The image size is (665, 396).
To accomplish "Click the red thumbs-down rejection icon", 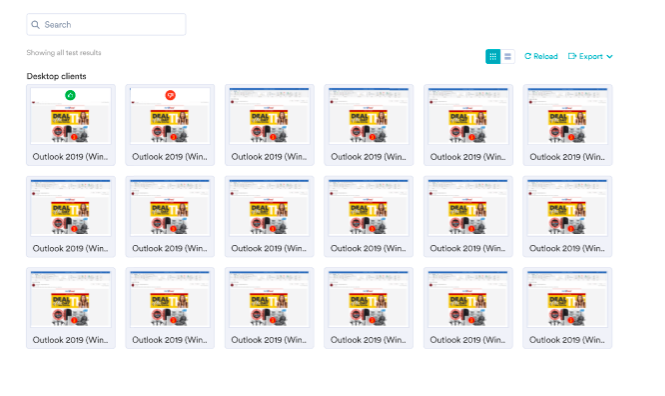I will click(x=170, y=95).
